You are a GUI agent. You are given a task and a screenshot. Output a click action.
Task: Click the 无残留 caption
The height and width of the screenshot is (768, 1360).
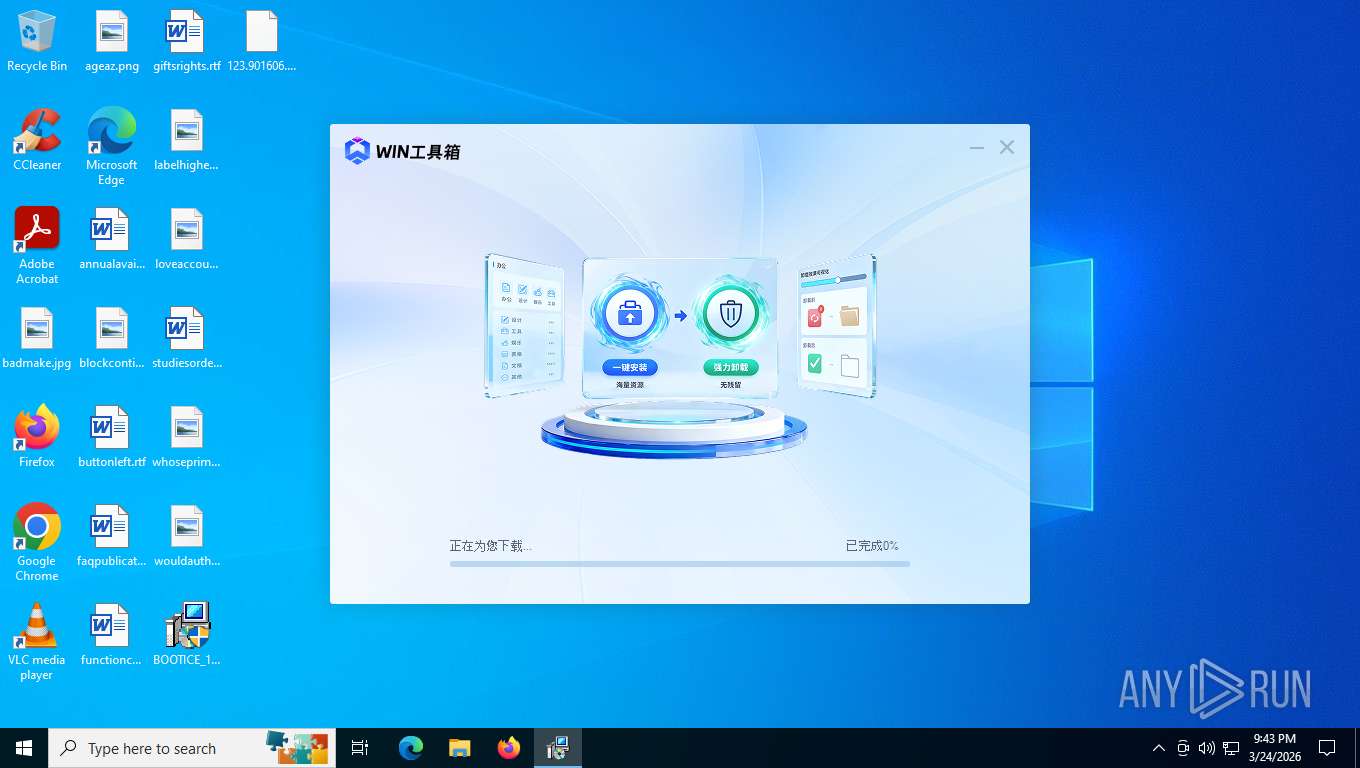click(x=731, y=385)
